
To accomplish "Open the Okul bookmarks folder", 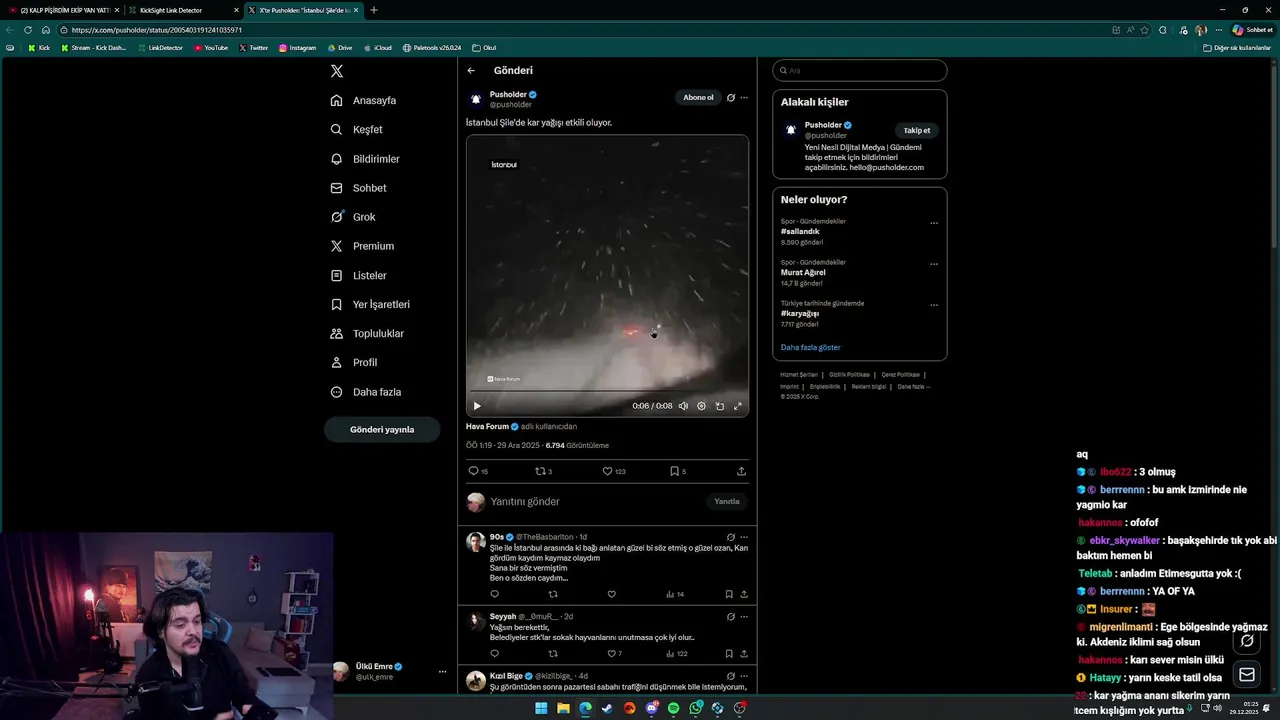I will point(484,48).
